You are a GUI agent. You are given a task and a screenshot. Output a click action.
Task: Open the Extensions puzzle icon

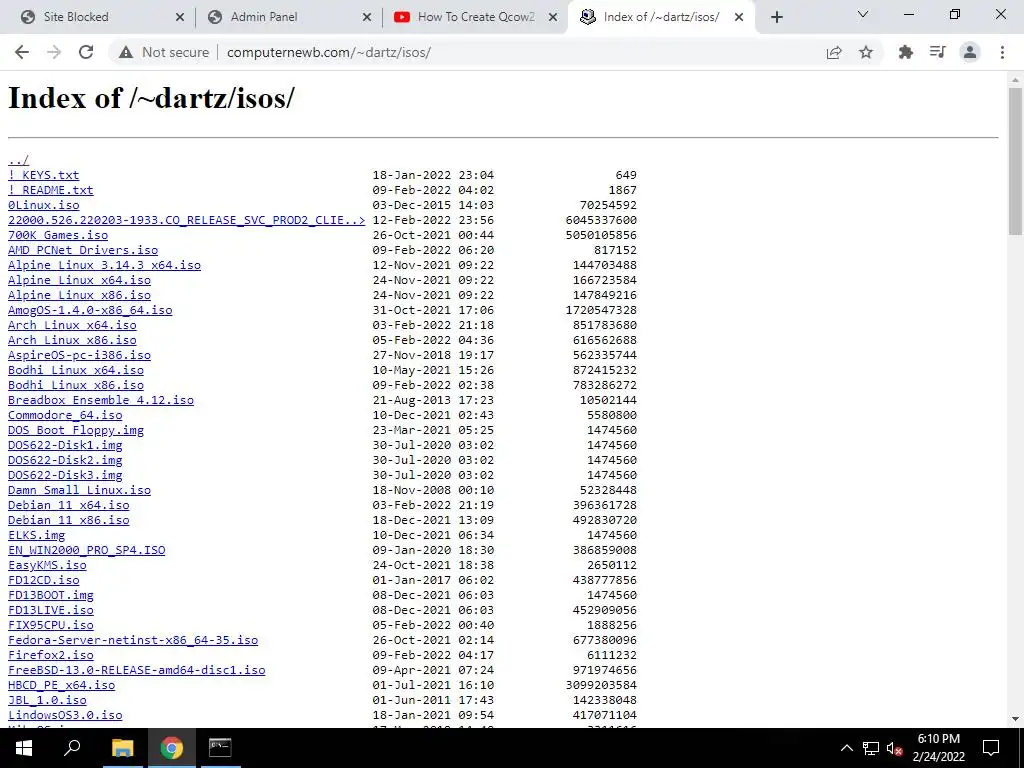(x=906, y=52)
